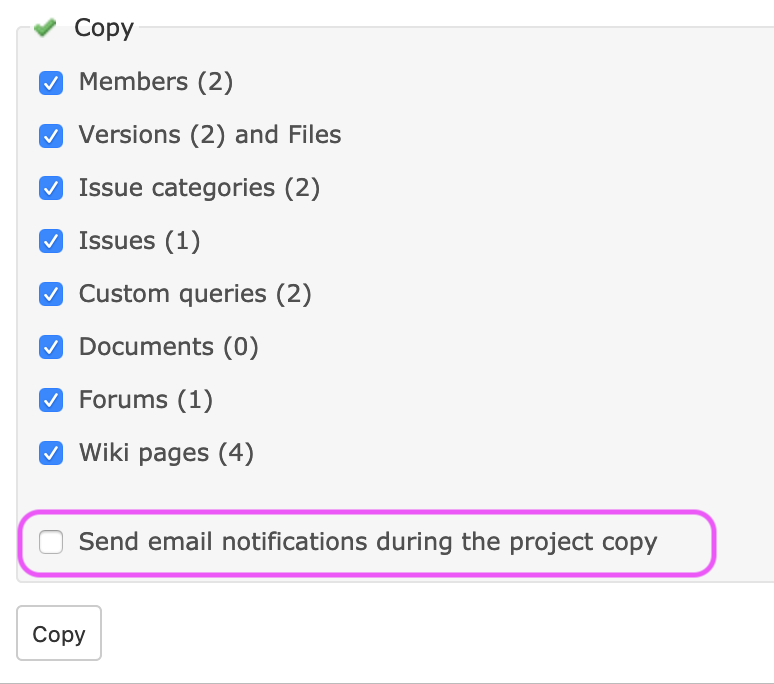Click the green check-all icon beside Copy legend
774x684 pixels.
[x=45, y=28]
